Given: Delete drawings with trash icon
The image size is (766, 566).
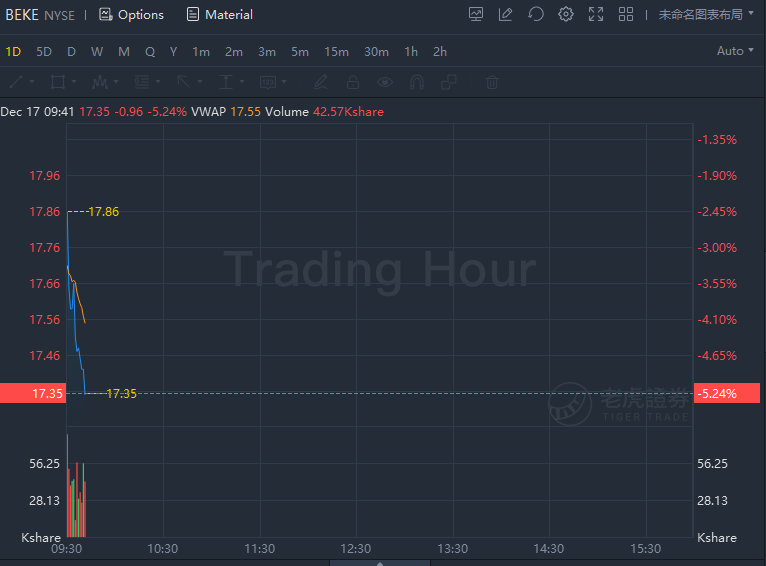Looking at the screenshot, I should tap(492, 82).
